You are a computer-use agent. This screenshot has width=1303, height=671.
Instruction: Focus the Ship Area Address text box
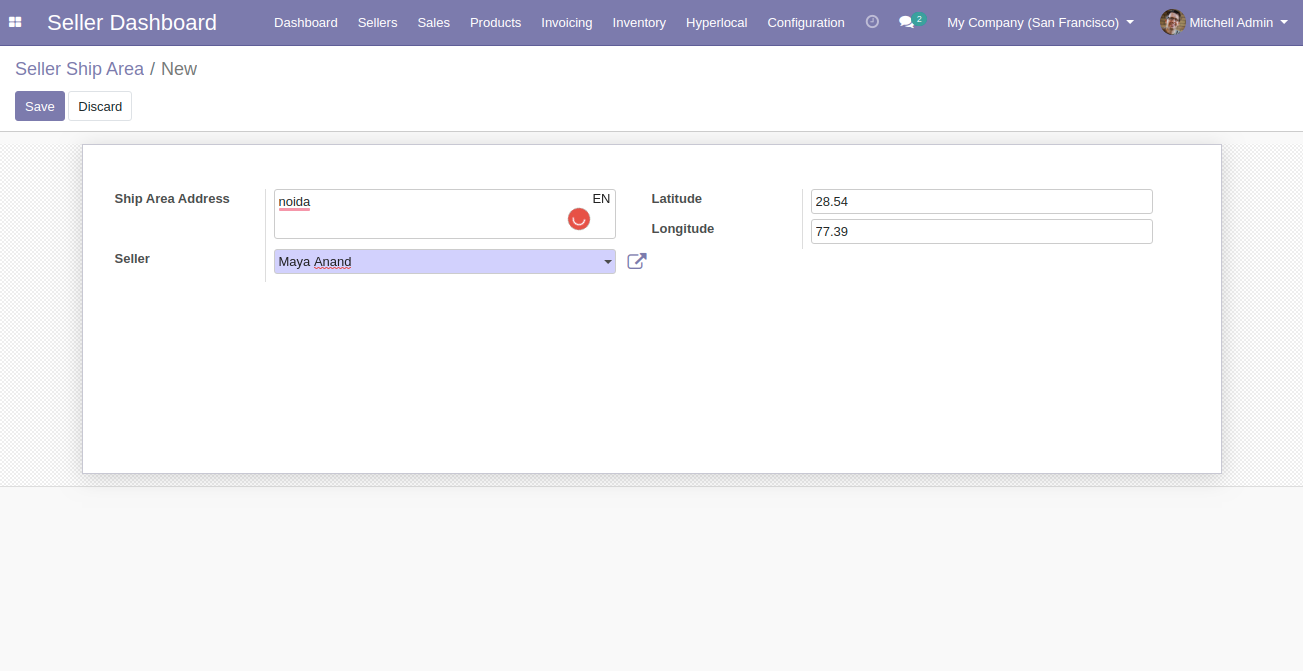pos(445,214)
